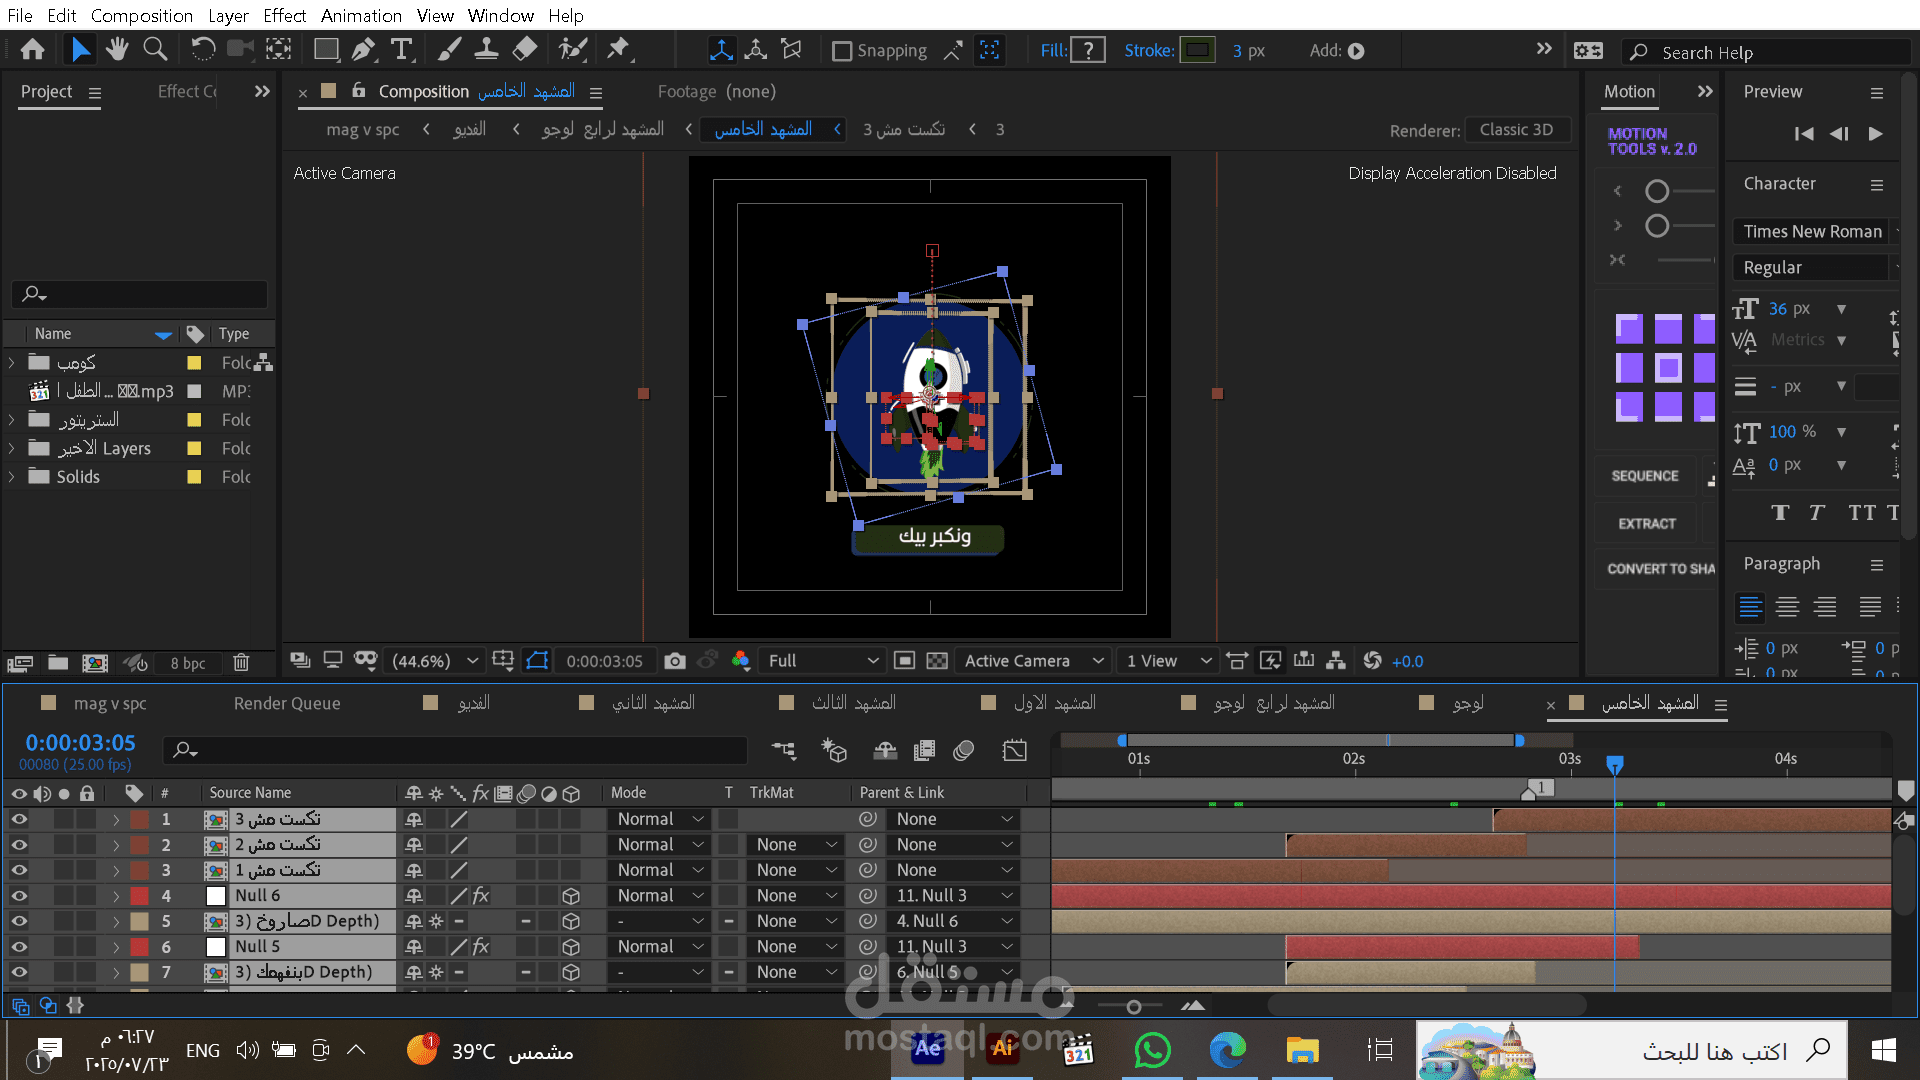Toggle Frame Blending icon in timeline
The height and width of the screenshot is (1080, 1920).
[925, 750]
